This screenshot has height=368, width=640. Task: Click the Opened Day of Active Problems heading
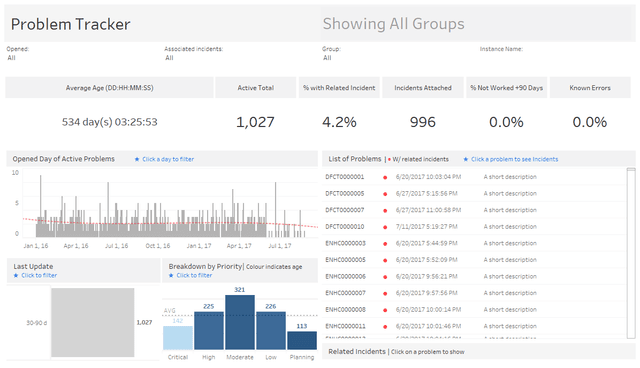coord(64,159)
